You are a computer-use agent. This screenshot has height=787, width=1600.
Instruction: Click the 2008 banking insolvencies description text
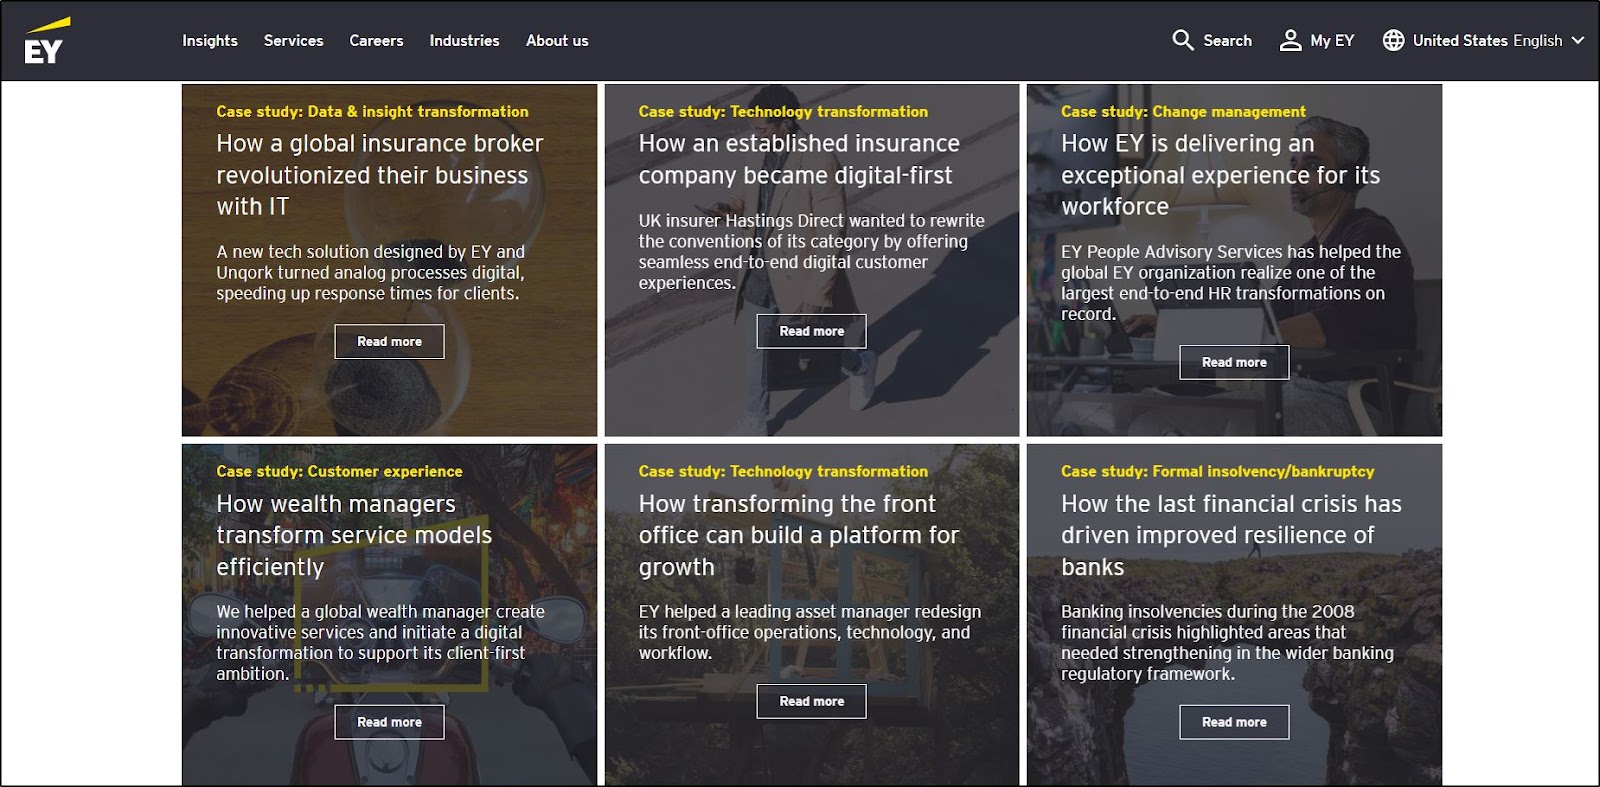coord(1227,642)
